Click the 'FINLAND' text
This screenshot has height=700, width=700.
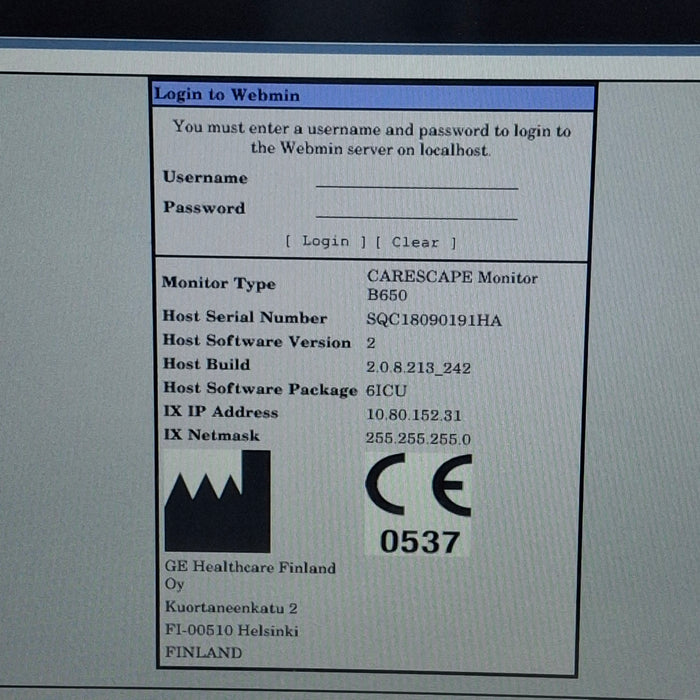[204, 652]
